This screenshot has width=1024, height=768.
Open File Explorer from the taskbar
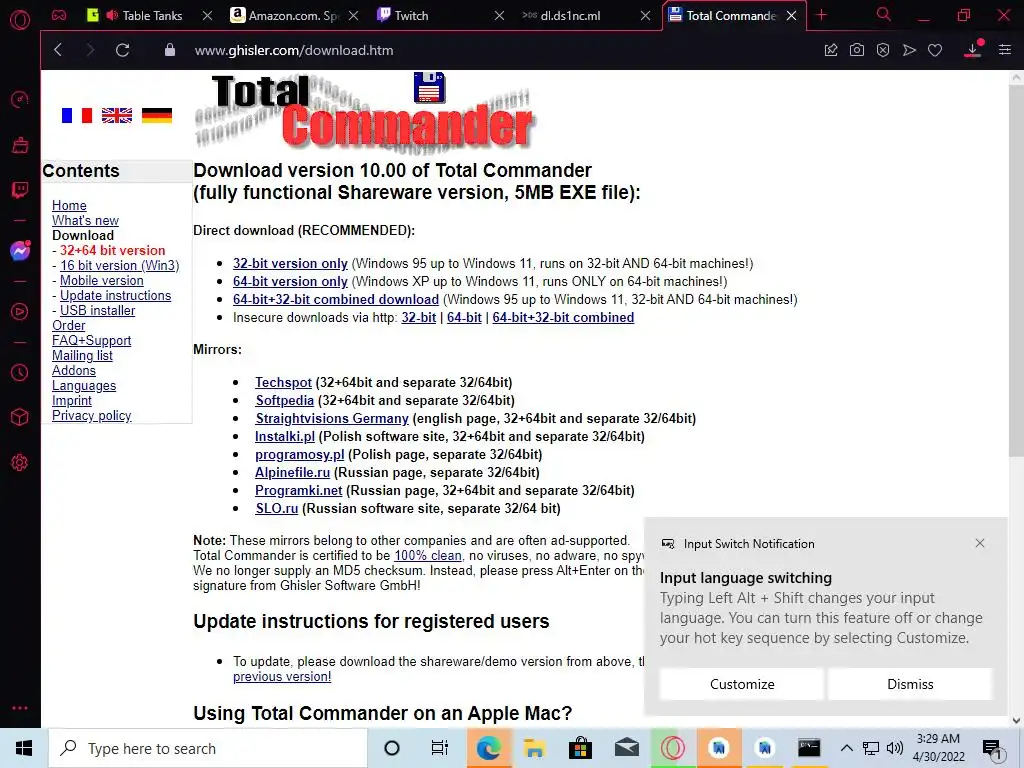pos(534,748)
